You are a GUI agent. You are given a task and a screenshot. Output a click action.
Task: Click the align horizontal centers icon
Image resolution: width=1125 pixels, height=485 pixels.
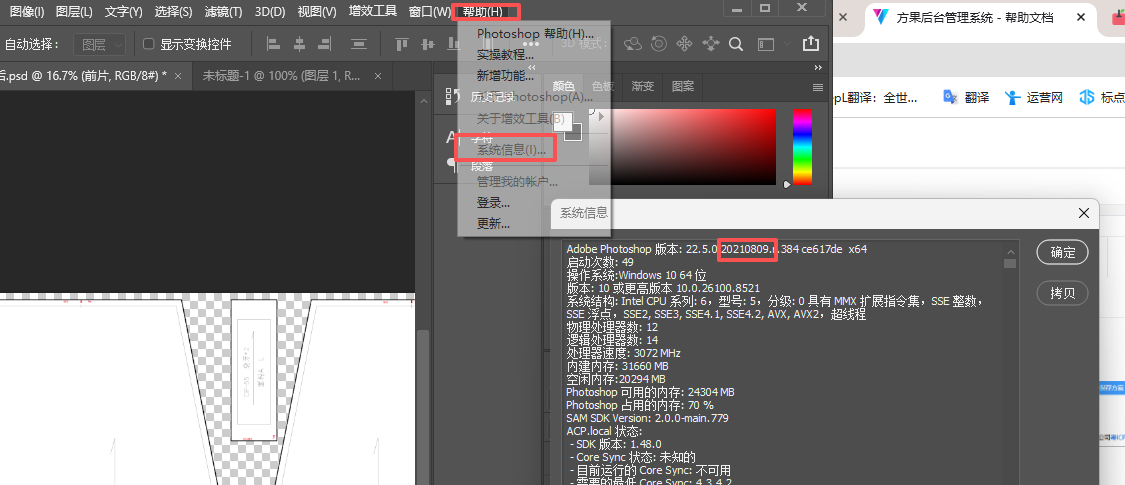tap(300, 44)
